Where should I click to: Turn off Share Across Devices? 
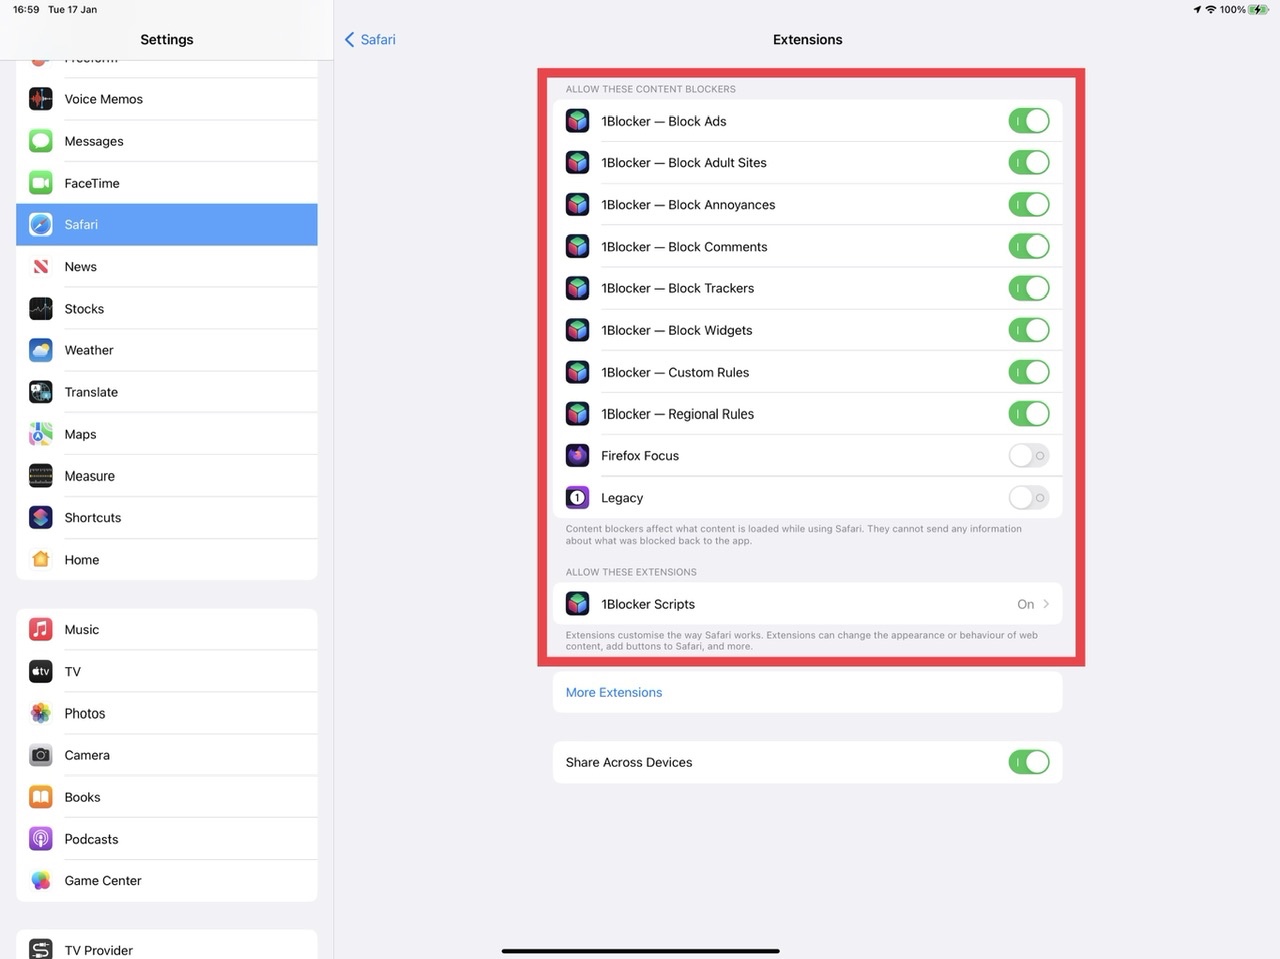tap(1029, 762)
